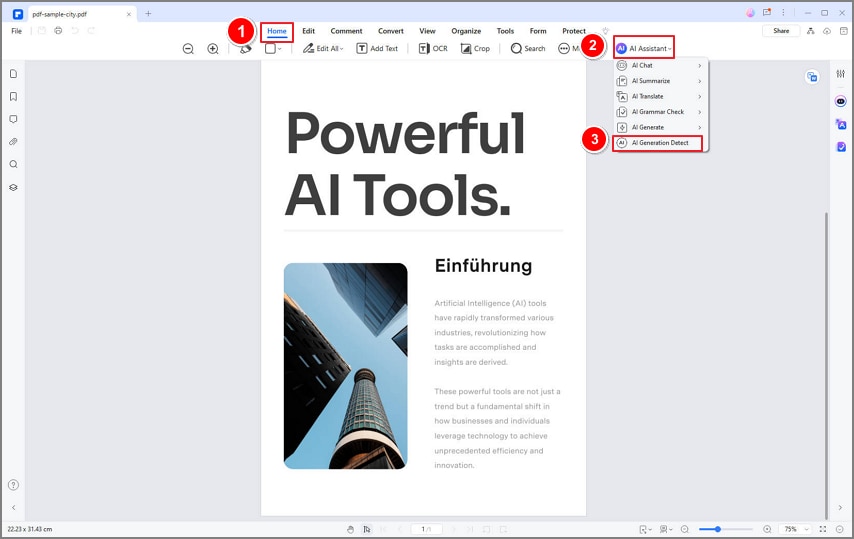Select the hand pan tool in status bar

pyautogui.click(x=351, y=529)
